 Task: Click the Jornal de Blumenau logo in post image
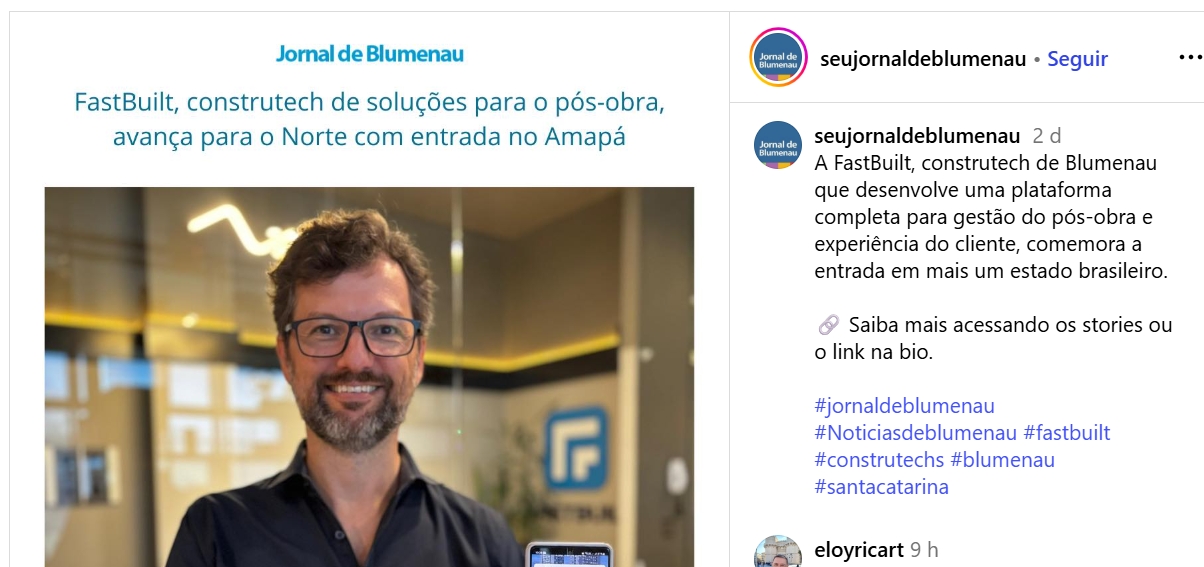pyautogui.click(x=370, y=54)
